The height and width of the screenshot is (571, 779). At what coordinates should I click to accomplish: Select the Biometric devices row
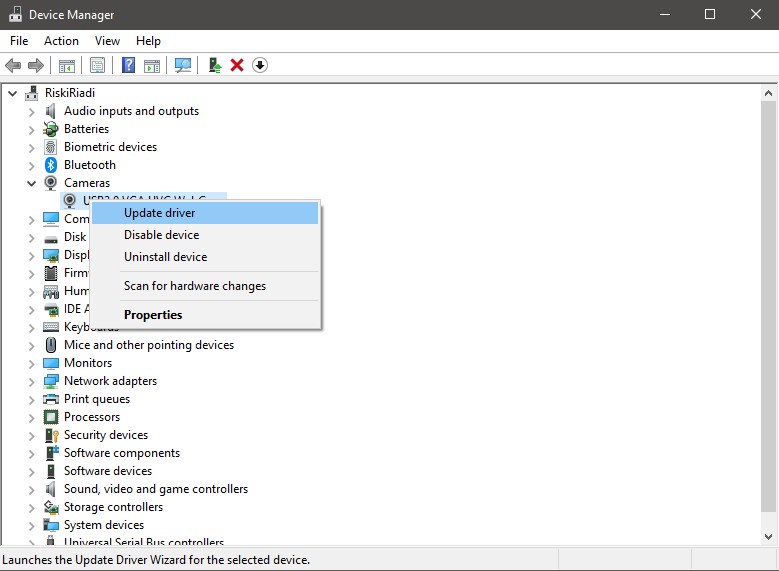point(110,147)
